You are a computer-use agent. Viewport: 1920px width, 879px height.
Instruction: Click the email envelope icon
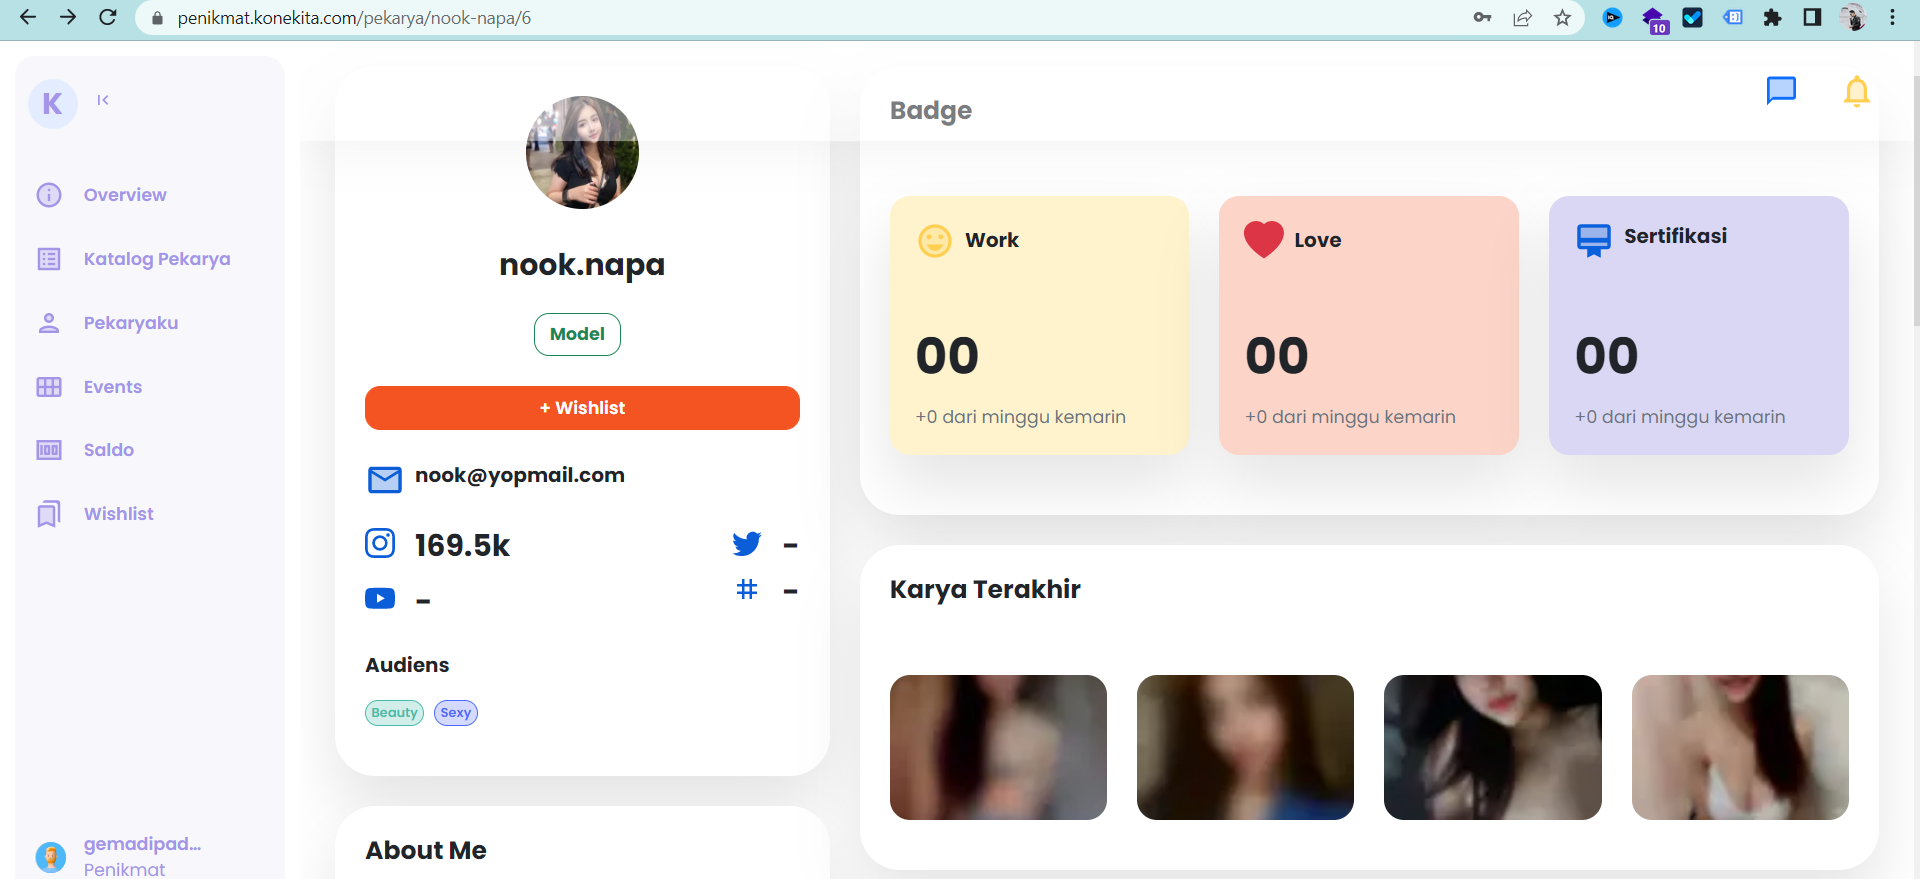(385, 480)
